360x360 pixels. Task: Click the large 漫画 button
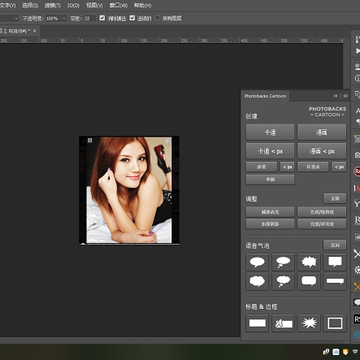322,132
